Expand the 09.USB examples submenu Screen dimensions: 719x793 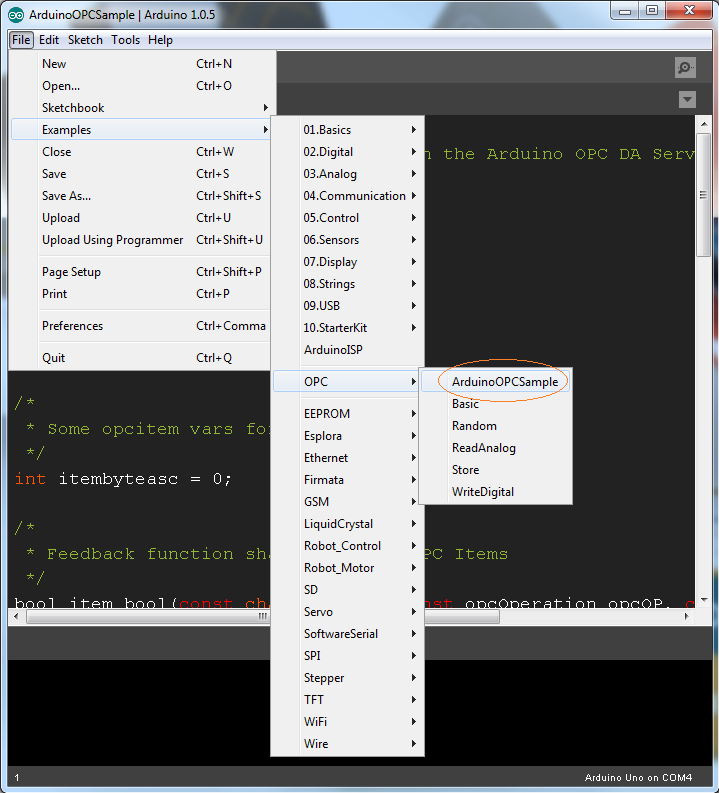[347, 306]
